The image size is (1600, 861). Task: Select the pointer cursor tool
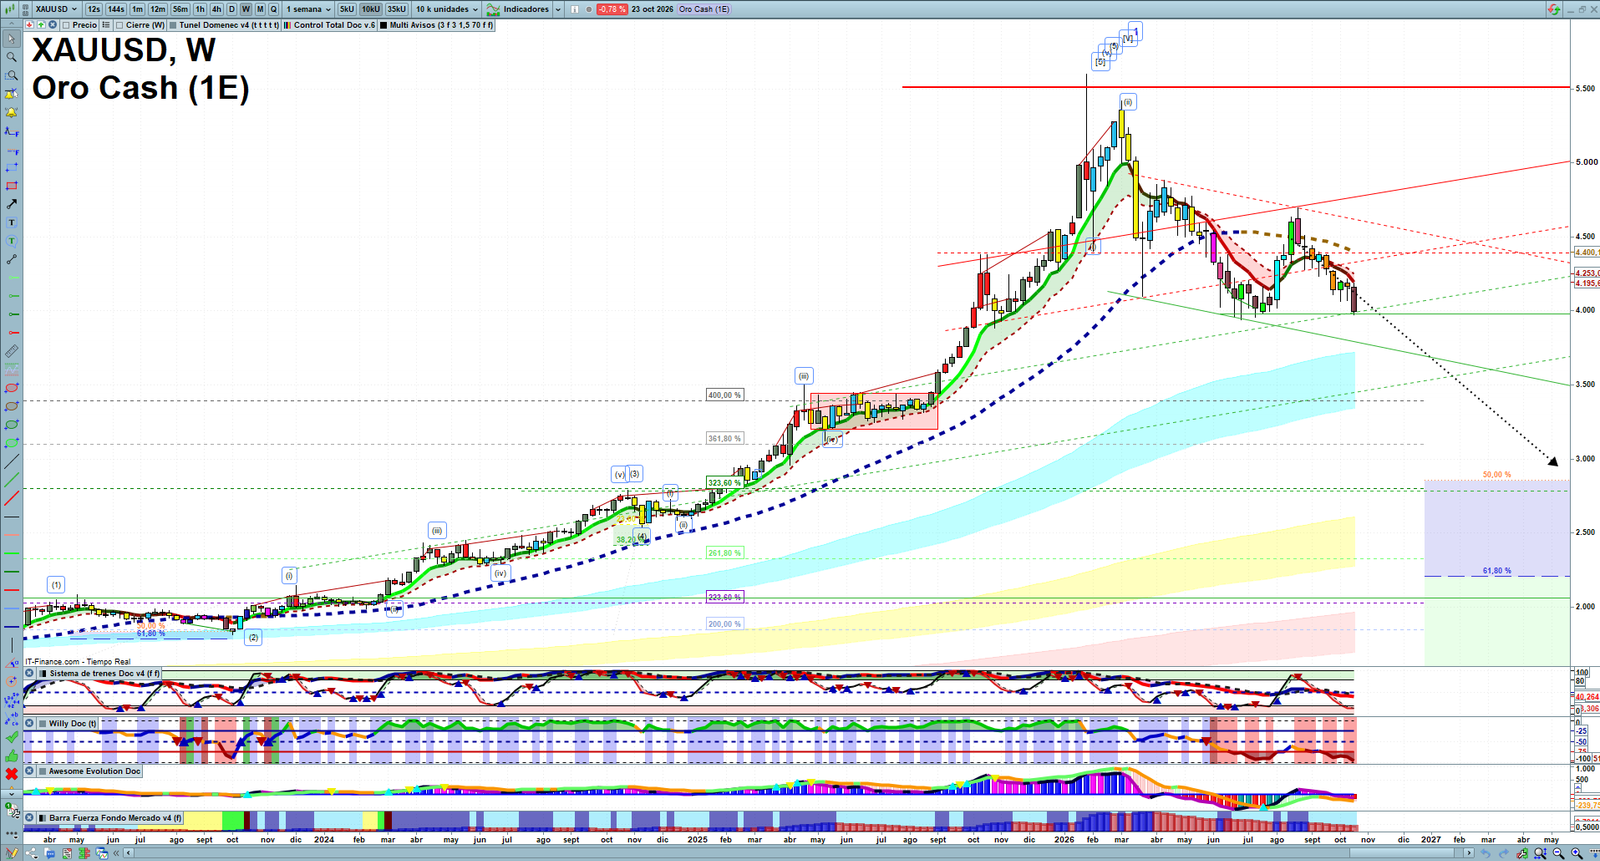(11, 39)
